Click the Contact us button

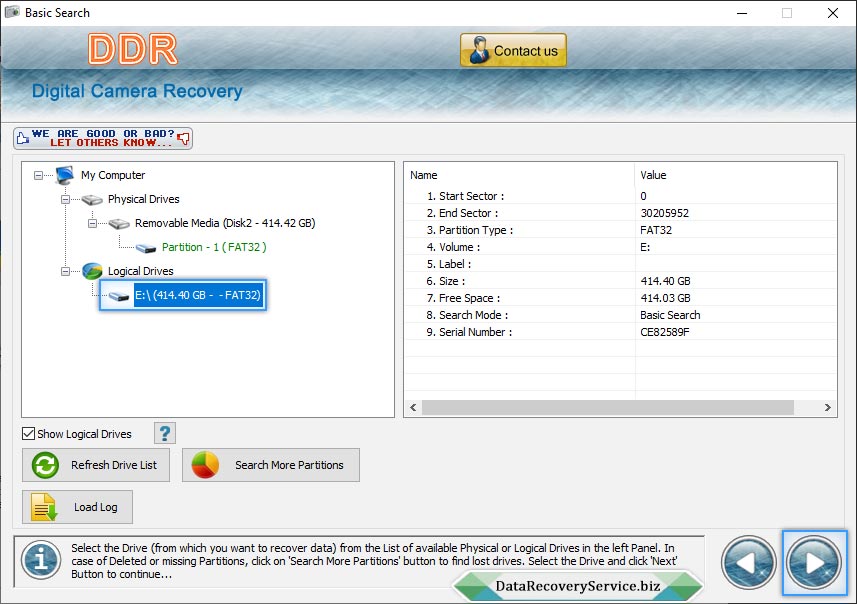tap(513, 50)
